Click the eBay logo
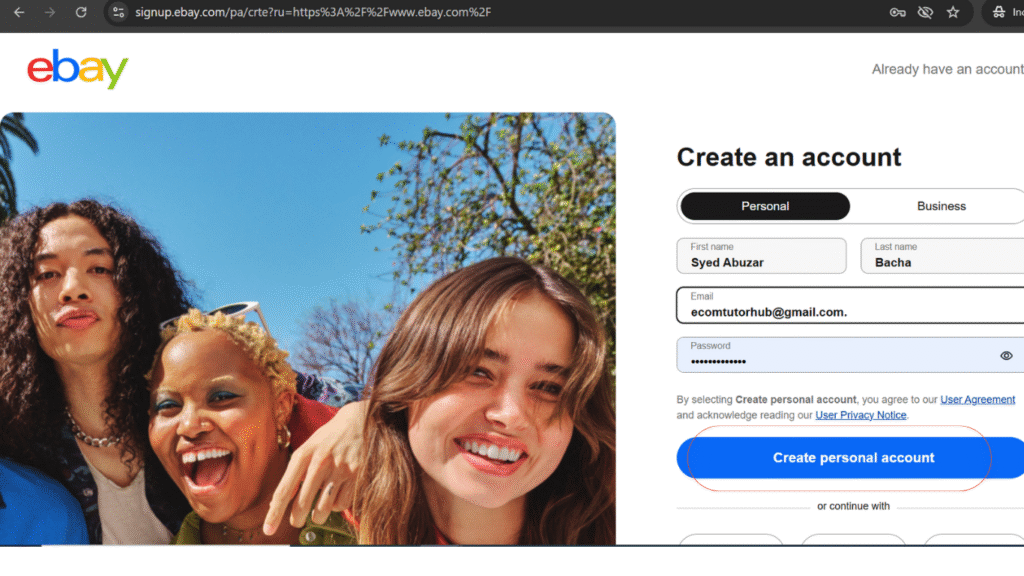 77,68
